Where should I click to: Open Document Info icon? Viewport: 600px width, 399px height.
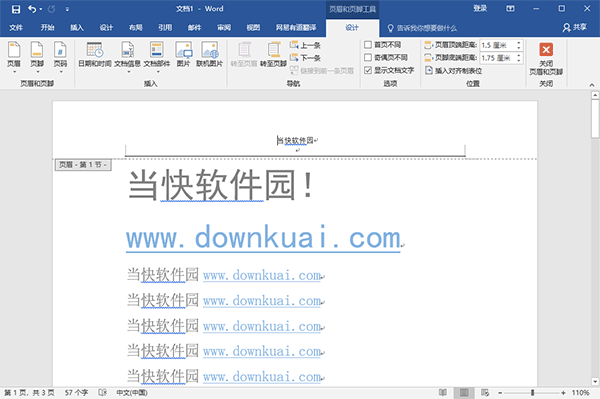click(127, 55)
